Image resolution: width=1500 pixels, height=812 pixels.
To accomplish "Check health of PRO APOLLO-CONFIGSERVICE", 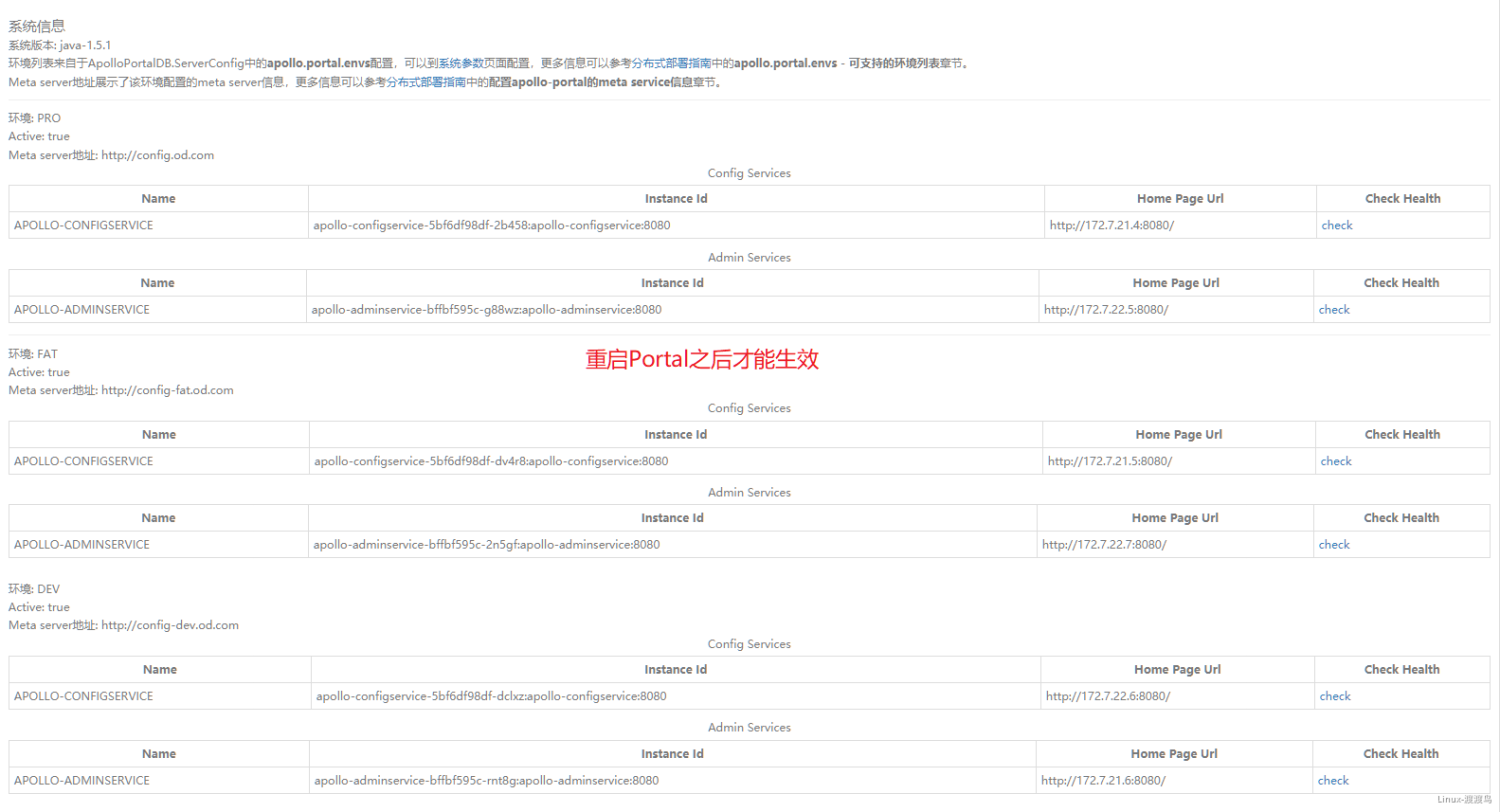I will point(1336,225).
